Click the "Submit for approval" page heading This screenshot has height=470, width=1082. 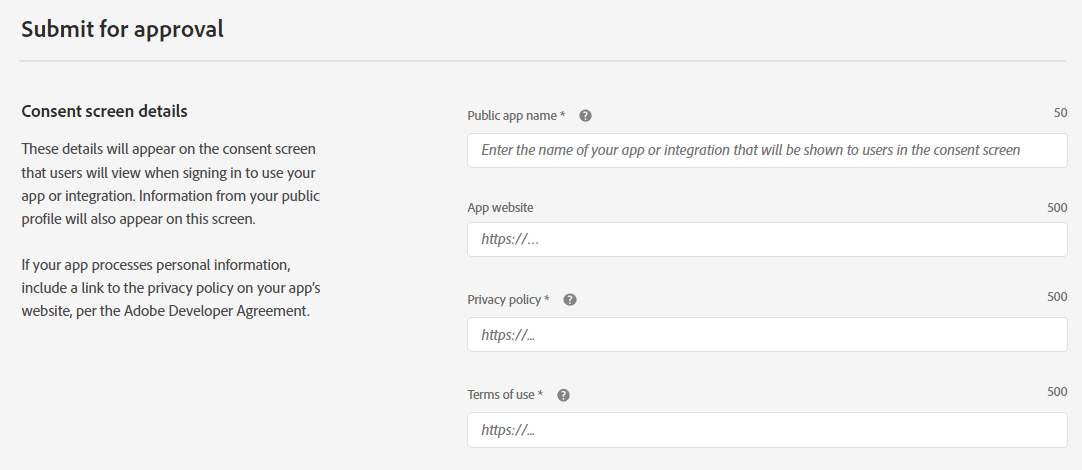point(122,29)
